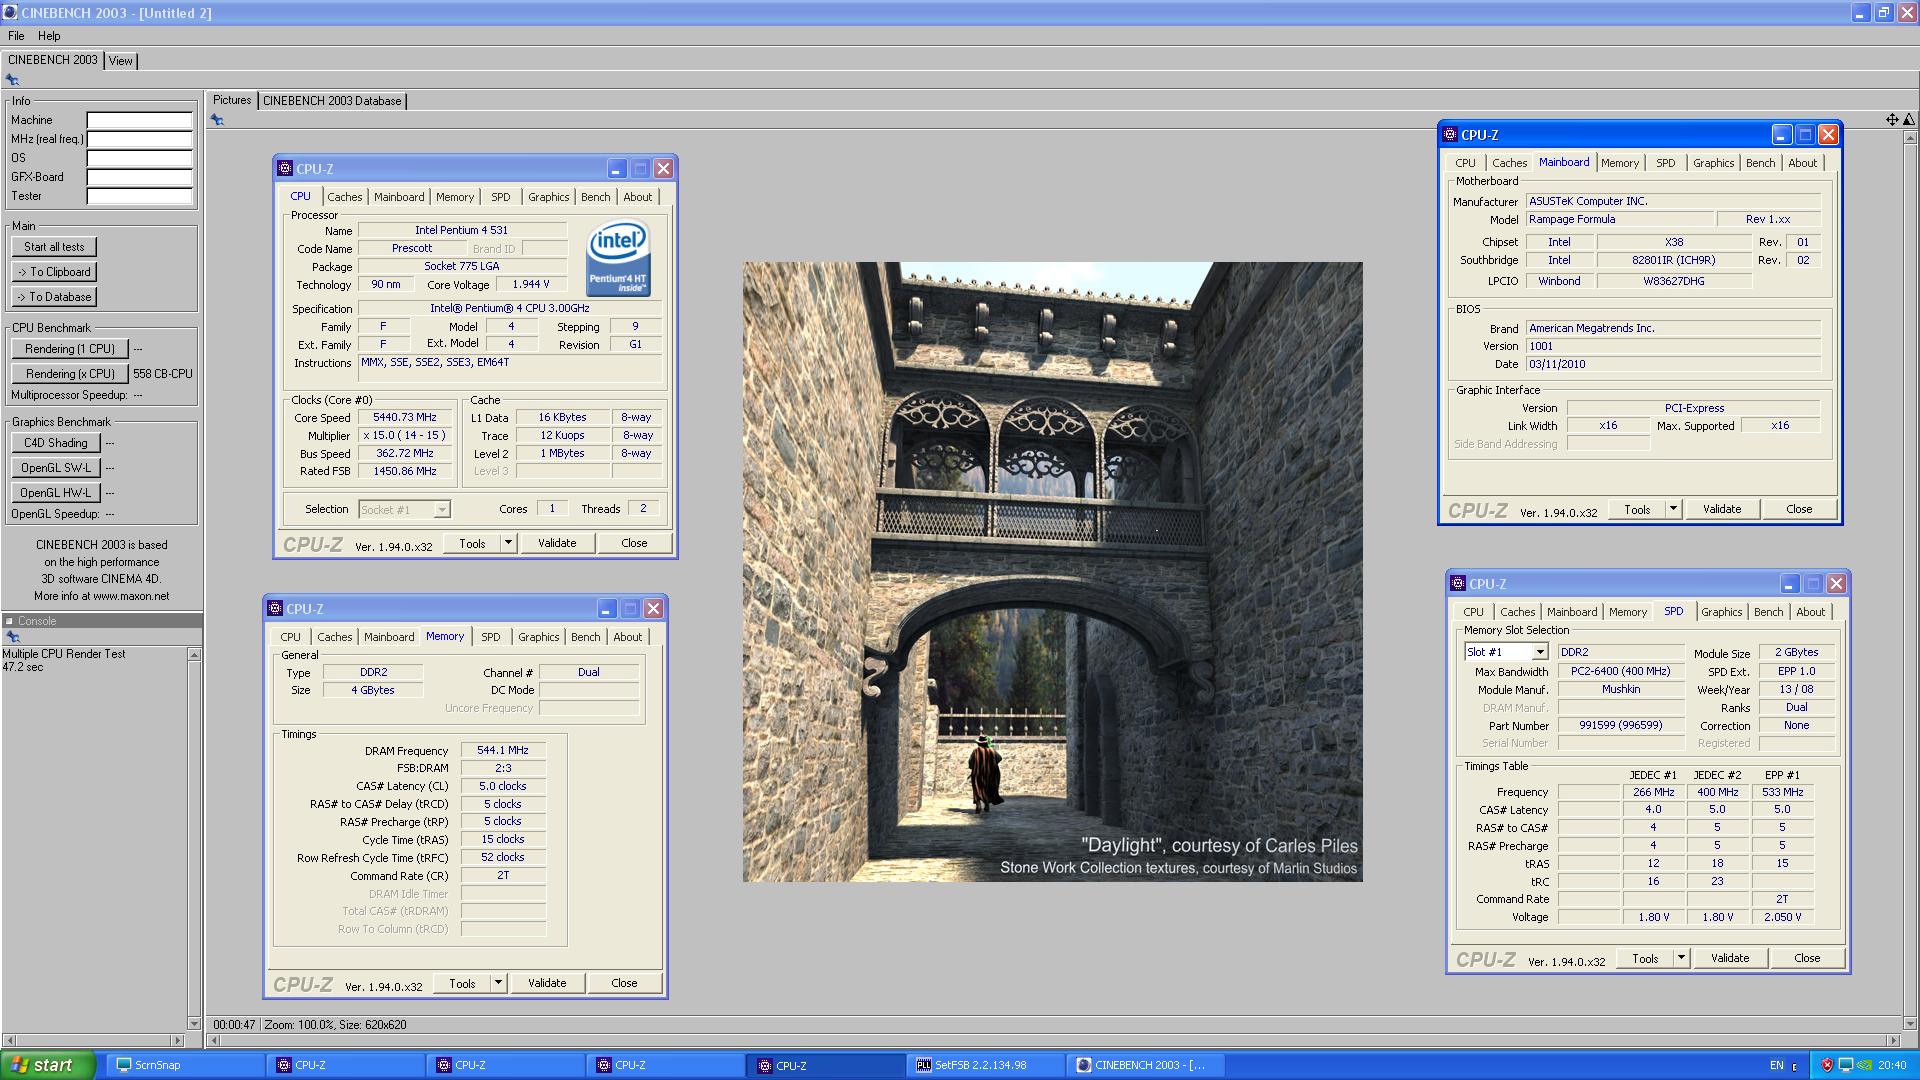This screenshot has height=1080, width=1920.
Task: Start the C4D Shading test
Action: pyautogui.click(x=56, y=443)
